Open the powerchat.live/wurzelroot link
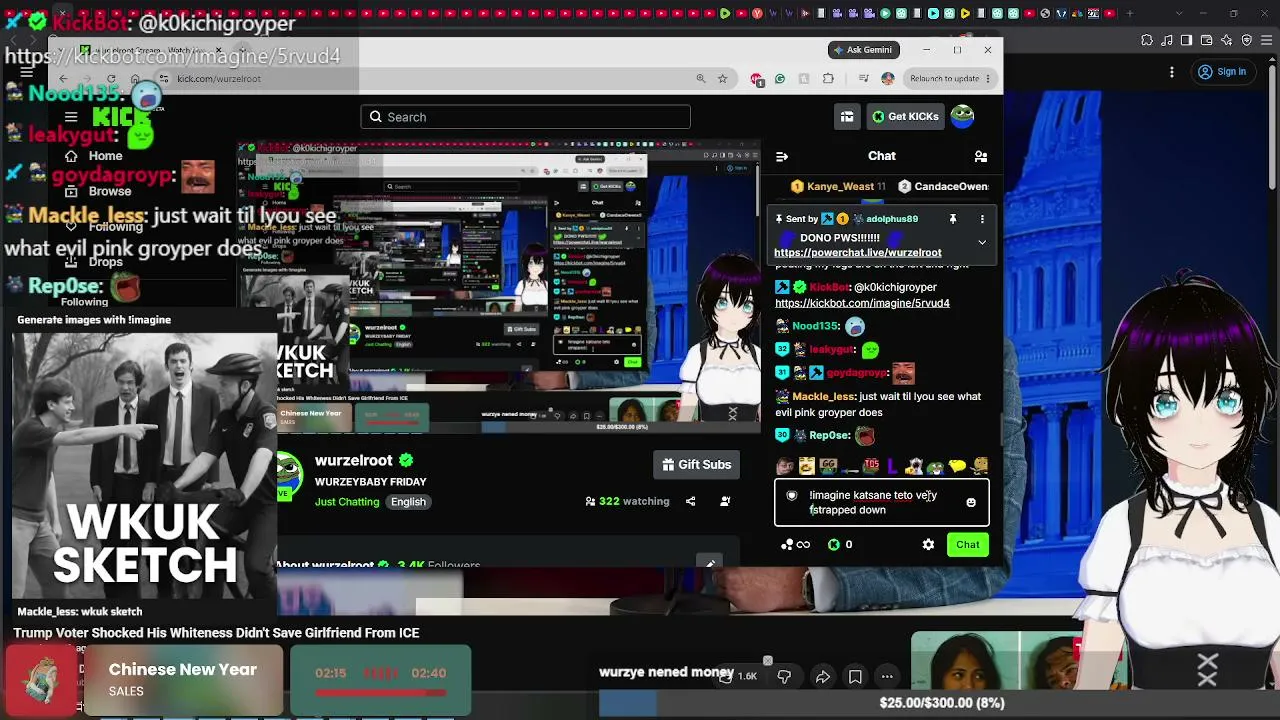Viewport: 1280px width, 720px height. pyautogui.click(x=857, y=253)
